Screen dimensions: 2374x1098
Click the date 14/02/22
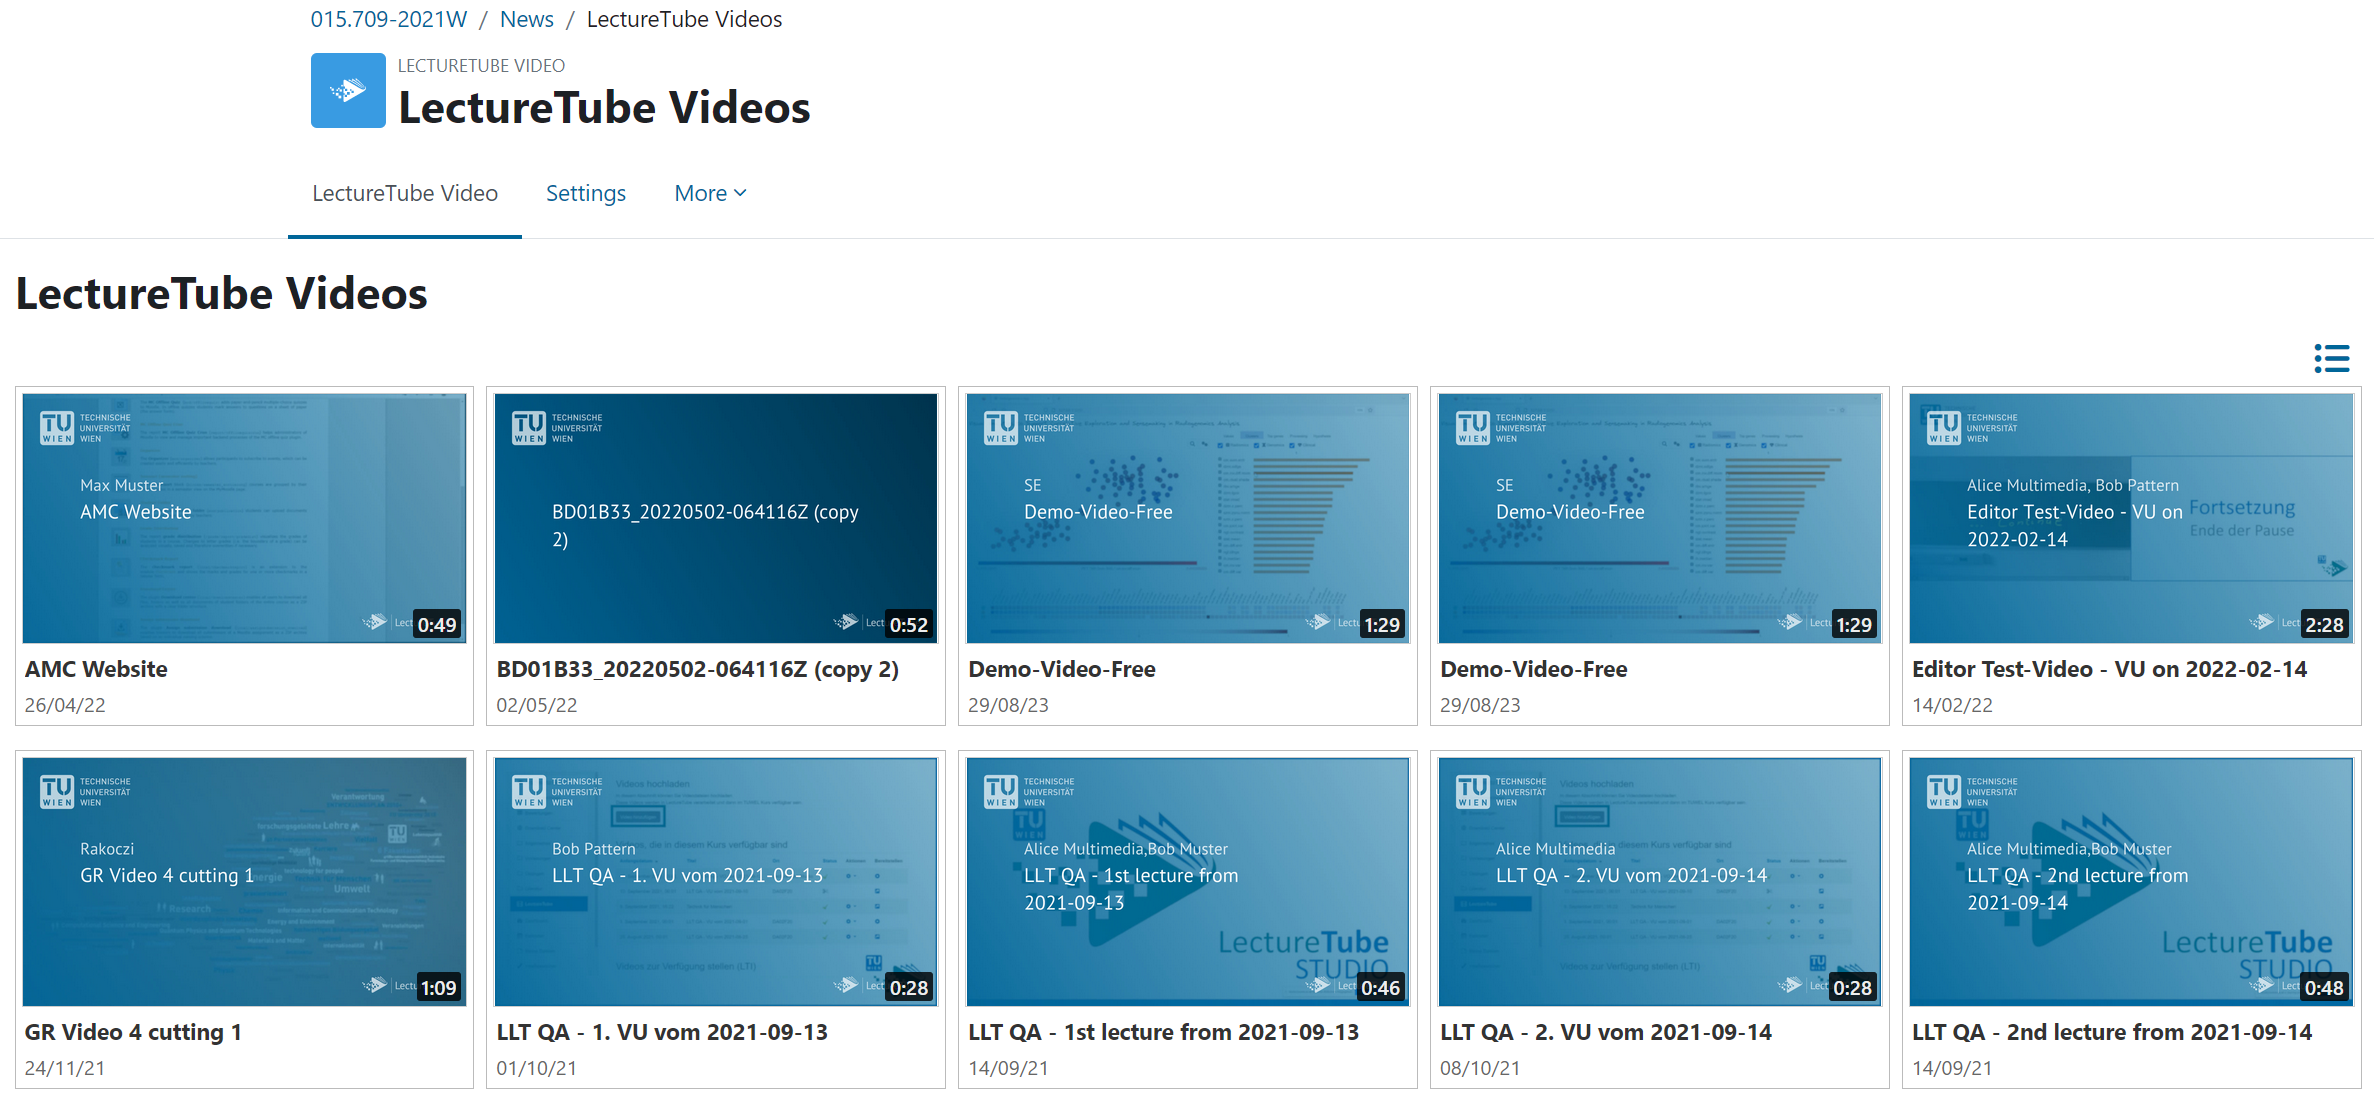pos(1952,705)
